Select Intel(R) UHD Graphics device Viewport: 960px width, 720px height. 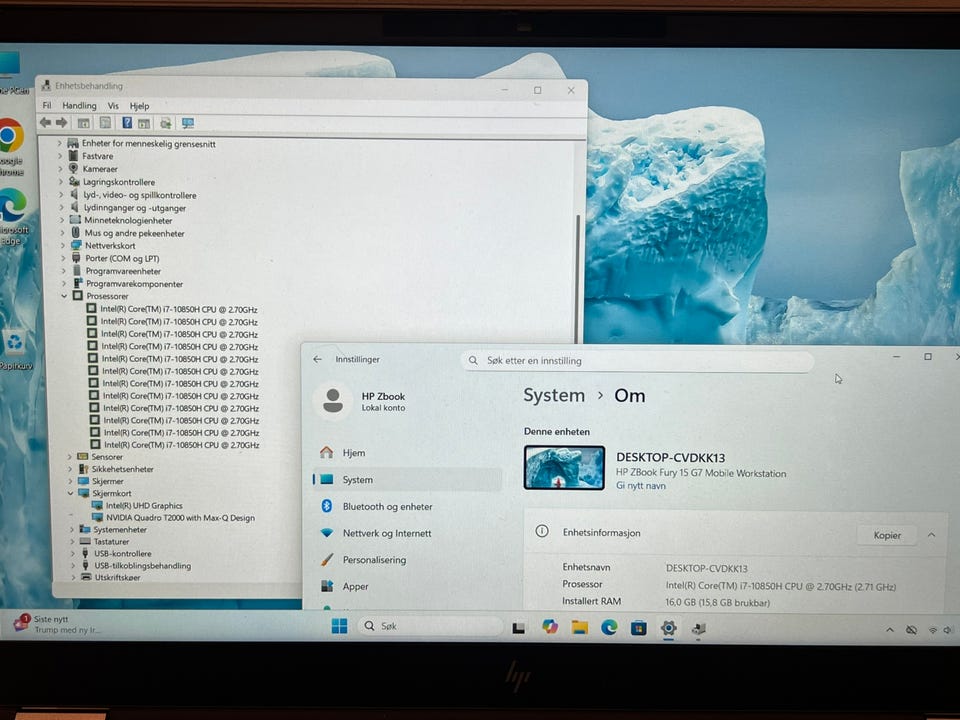tap(144, 506)
